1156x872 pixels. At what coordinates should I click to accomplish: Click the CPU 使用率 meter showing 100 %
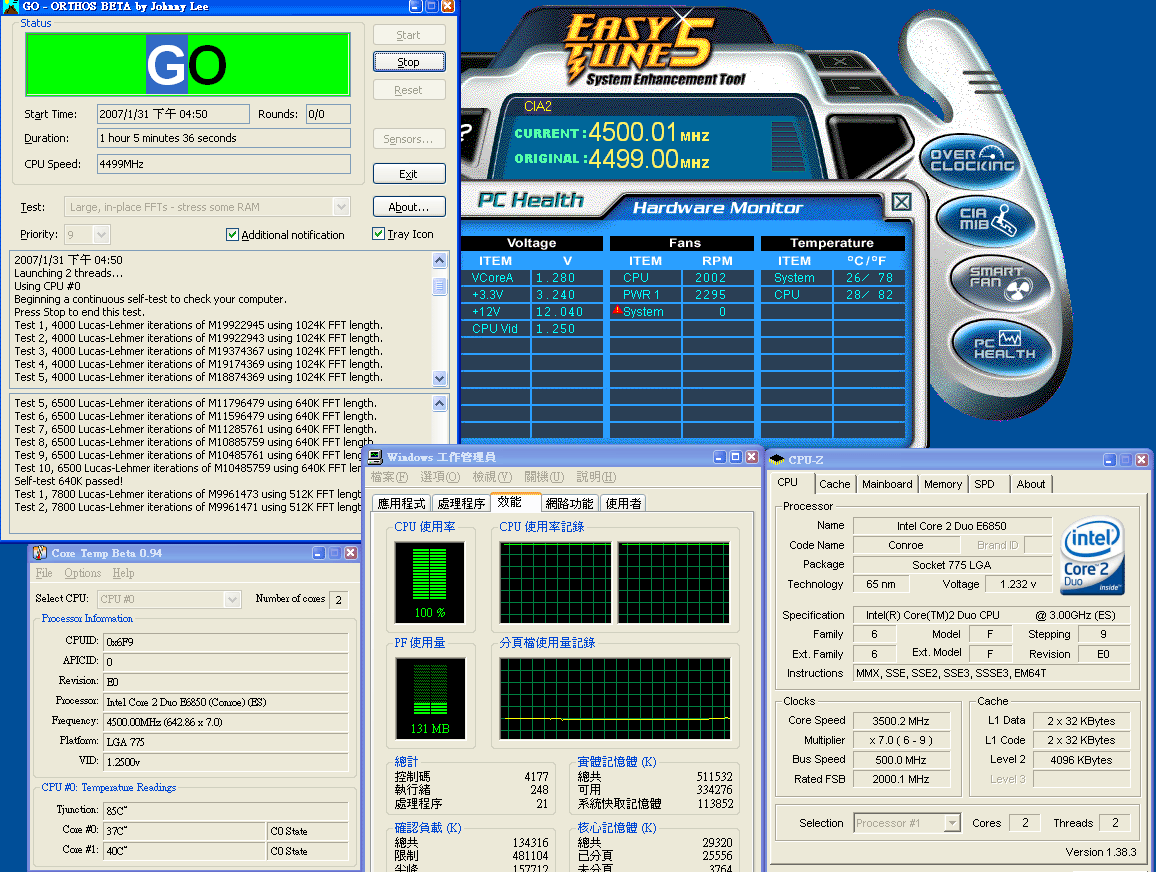(x=429, y=582)
